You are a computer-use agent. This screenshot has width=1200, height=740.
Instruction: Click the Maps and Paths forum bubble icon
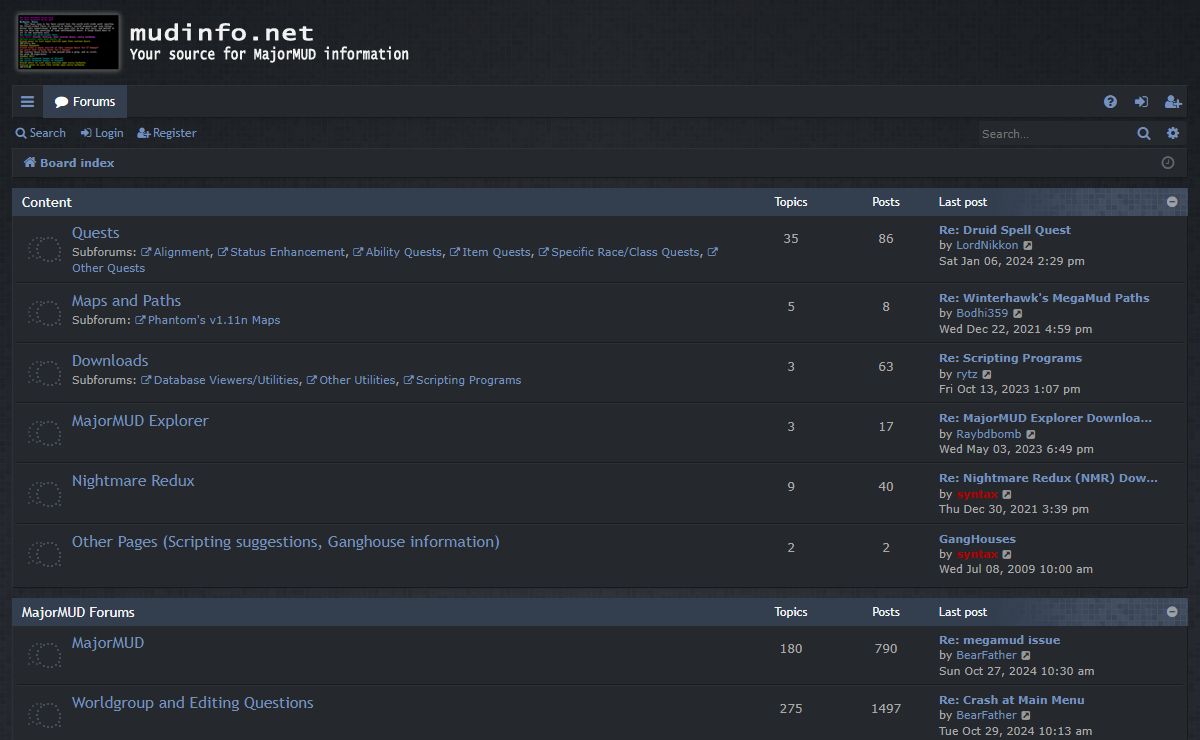(43, 313)
